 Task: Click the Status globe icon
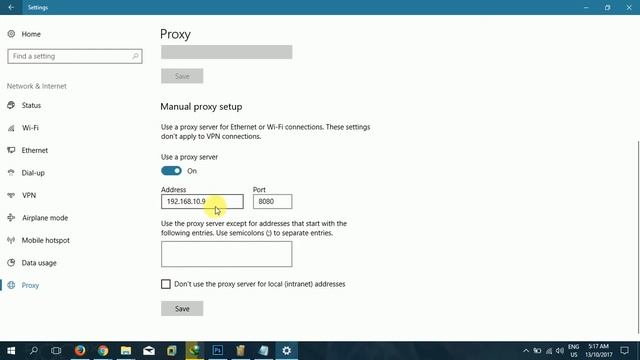(x=11, y=105)
